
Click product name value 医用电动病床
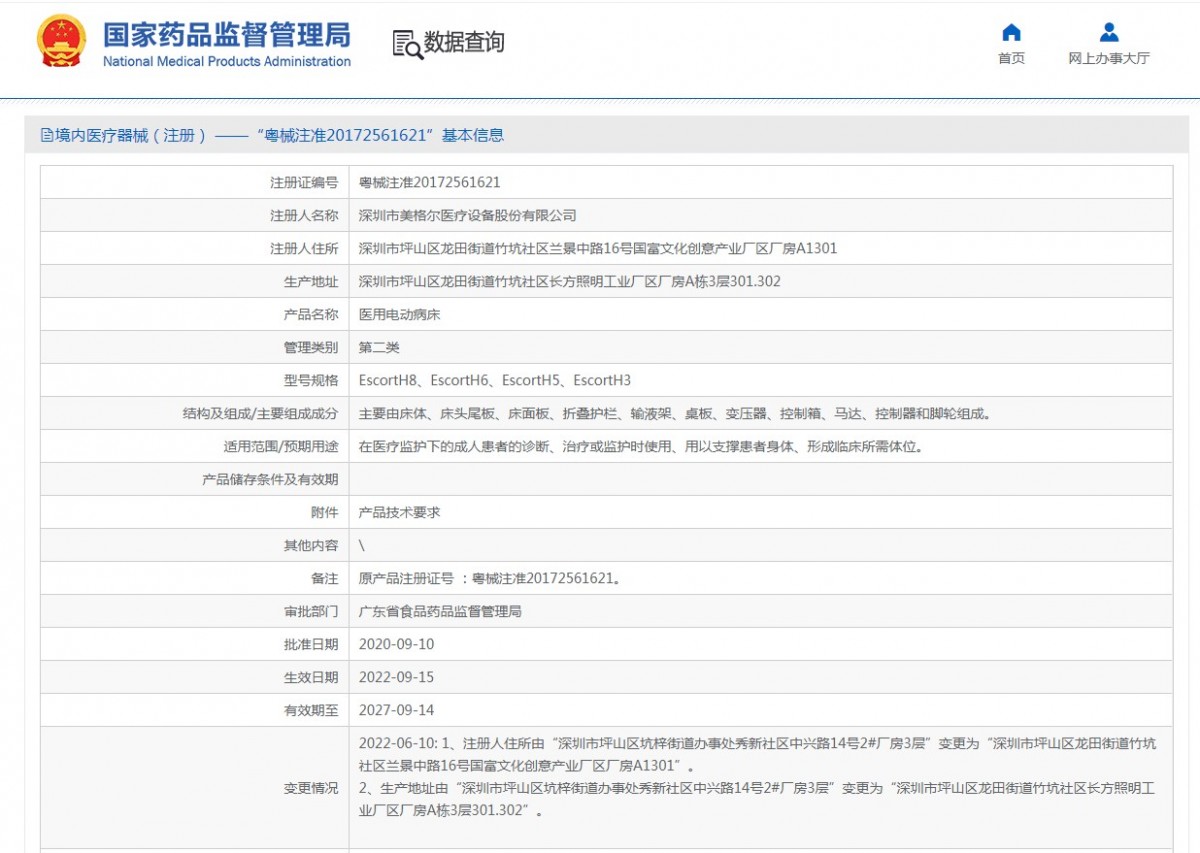tap(399, 314)
